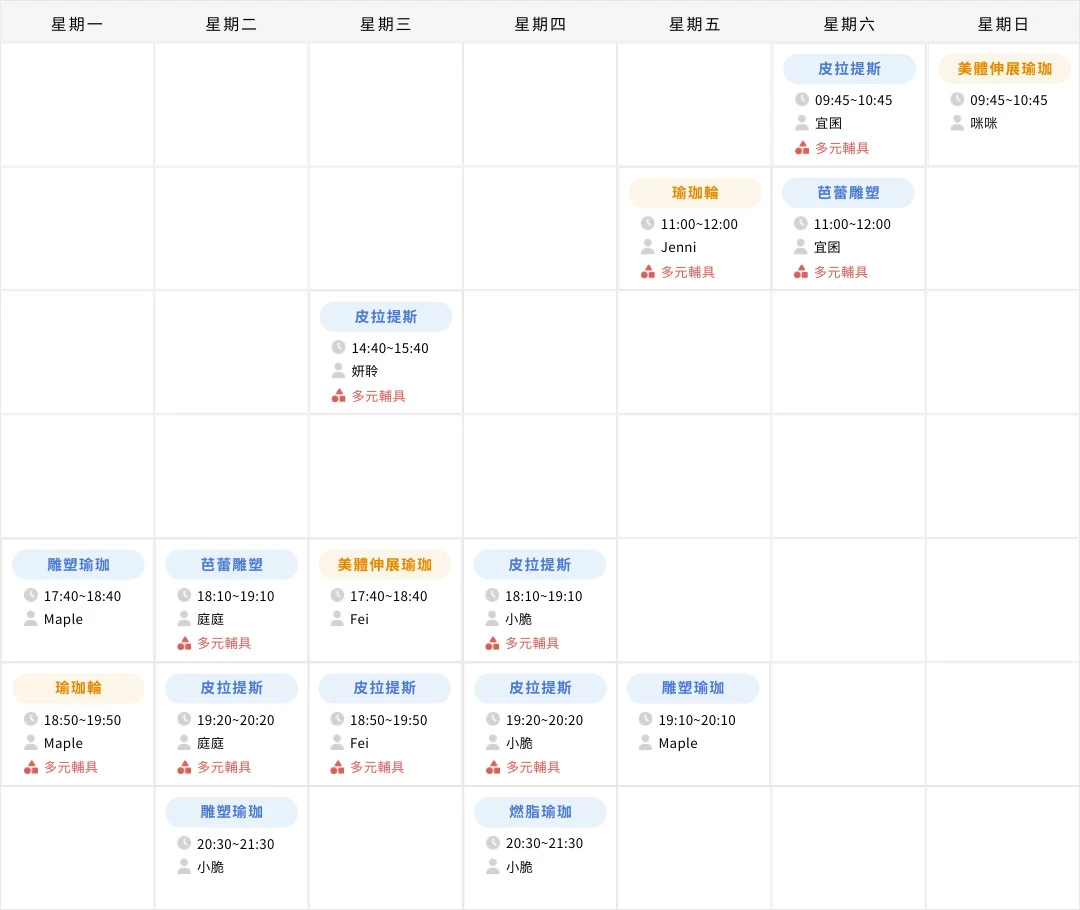1080x910 pixels.
Task: Click the clock icon on Saturday's 皮拉提斯 class
Action: (803, 100)
